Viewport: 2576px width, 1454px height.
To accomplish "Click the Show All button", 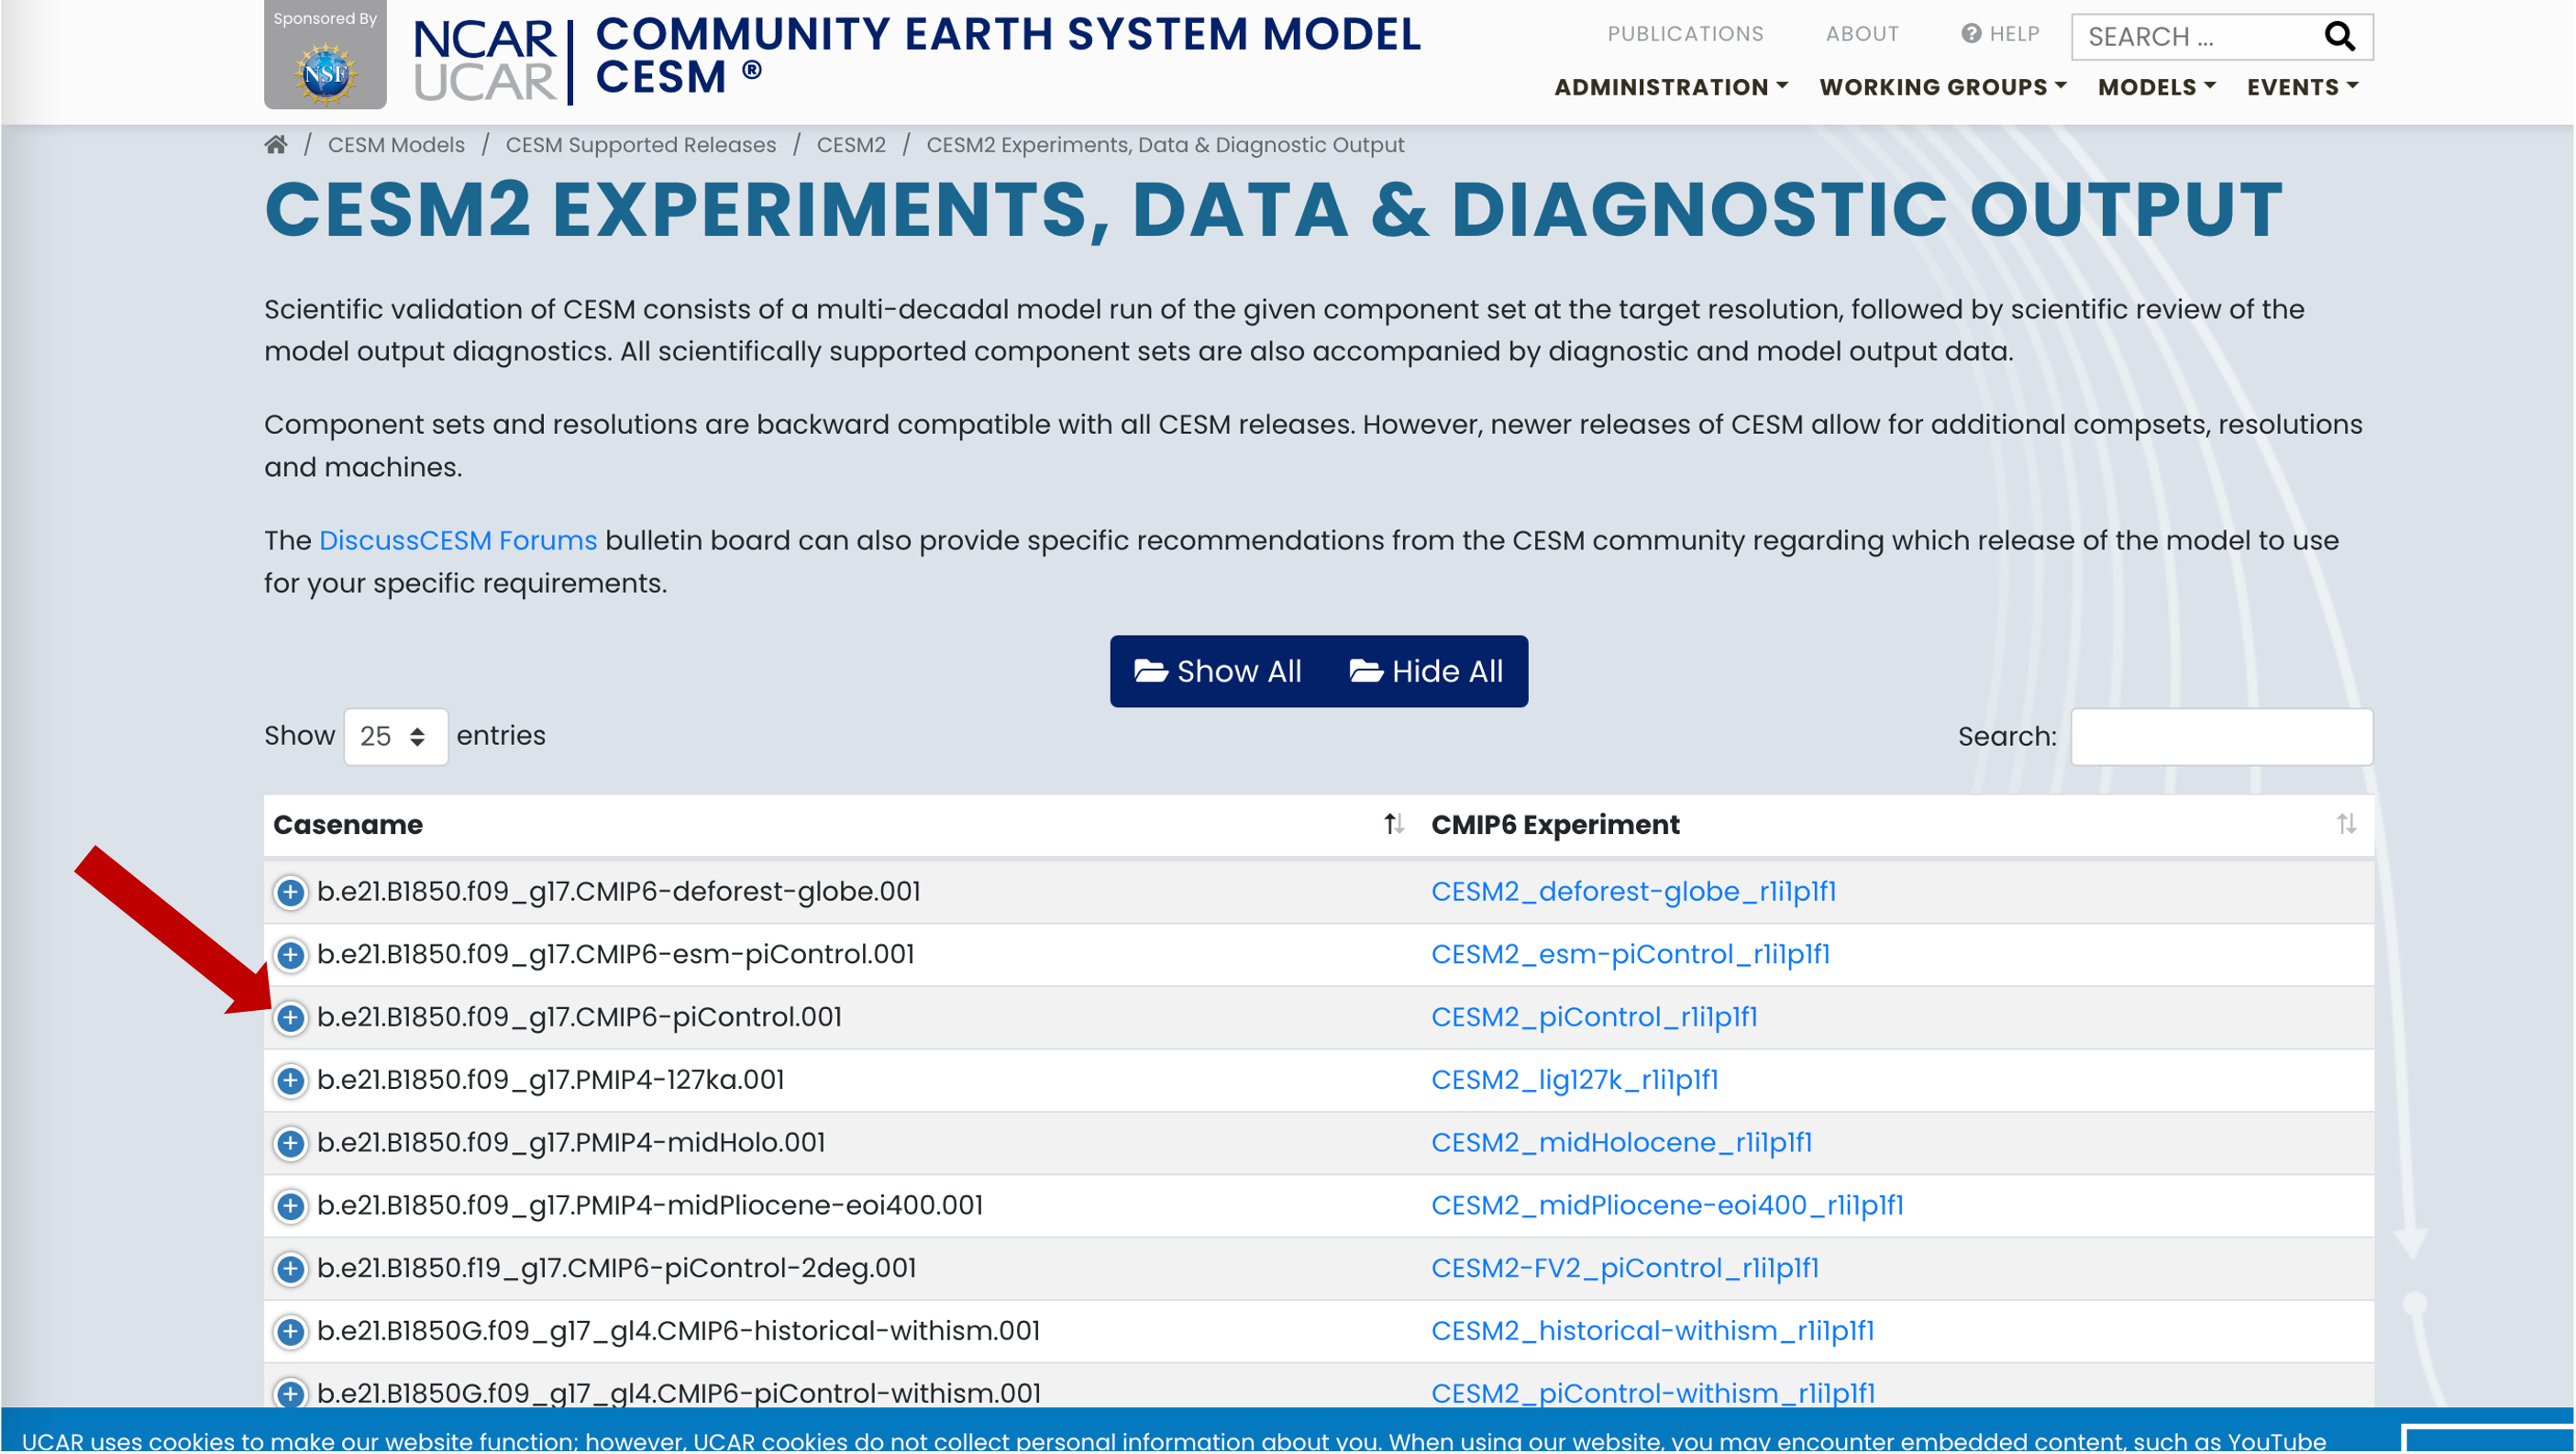I will tap(1218, 671).
